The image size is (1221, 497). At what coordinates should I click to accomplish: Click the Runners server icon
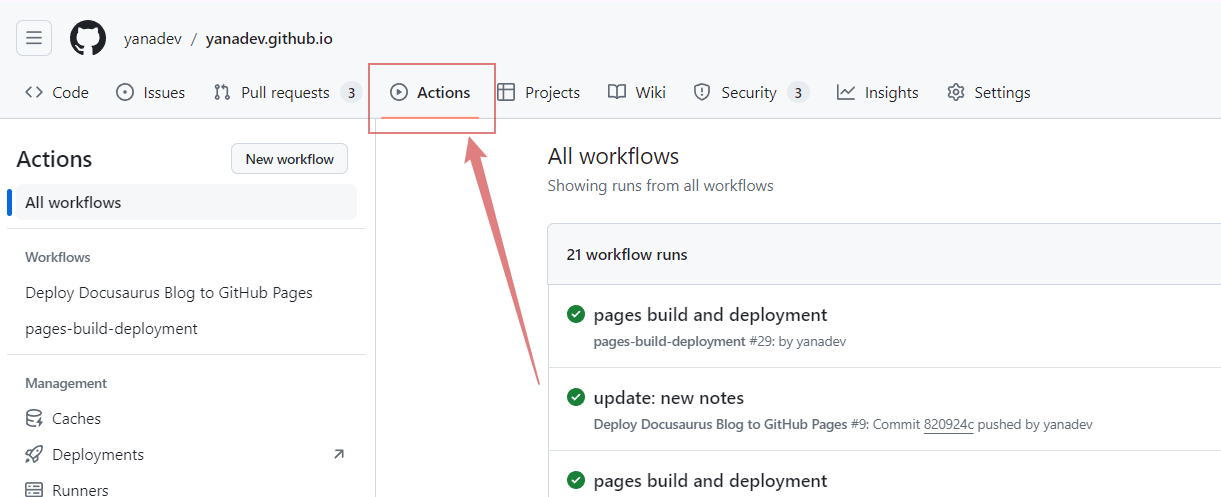pyautogui.click(x=34, y=489)
